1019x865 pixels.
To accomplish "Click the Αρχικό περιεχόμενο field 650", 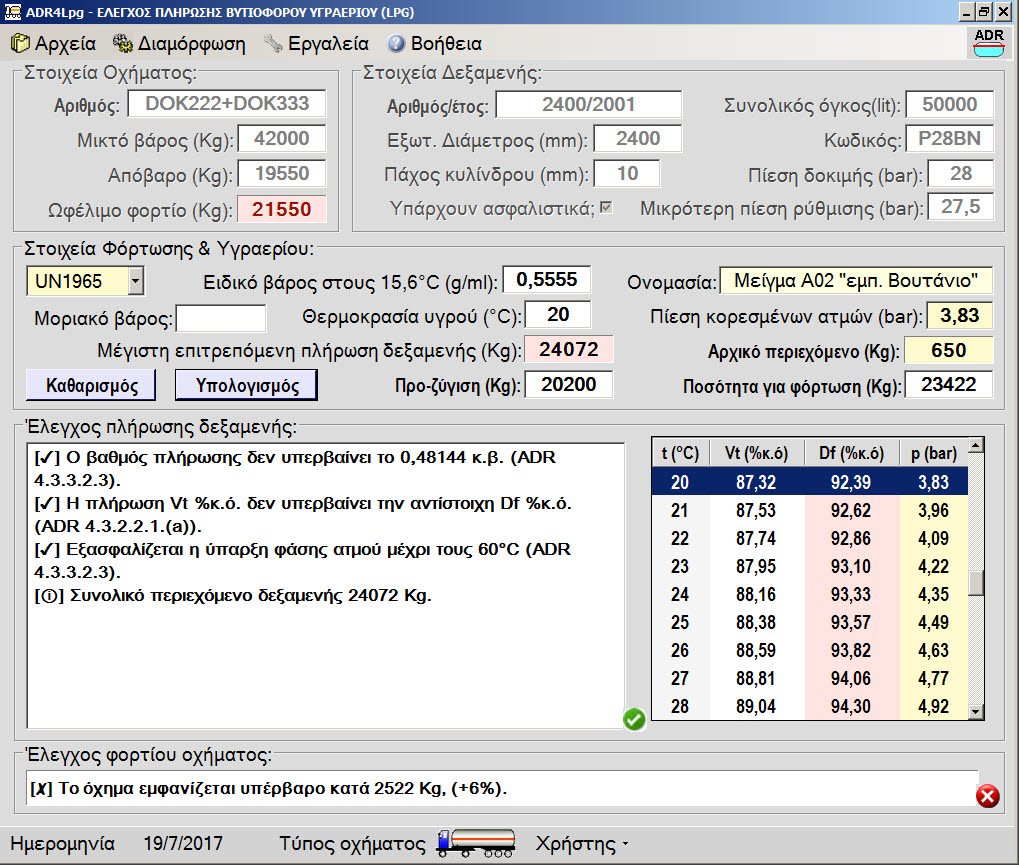I will tap(949, 350).
